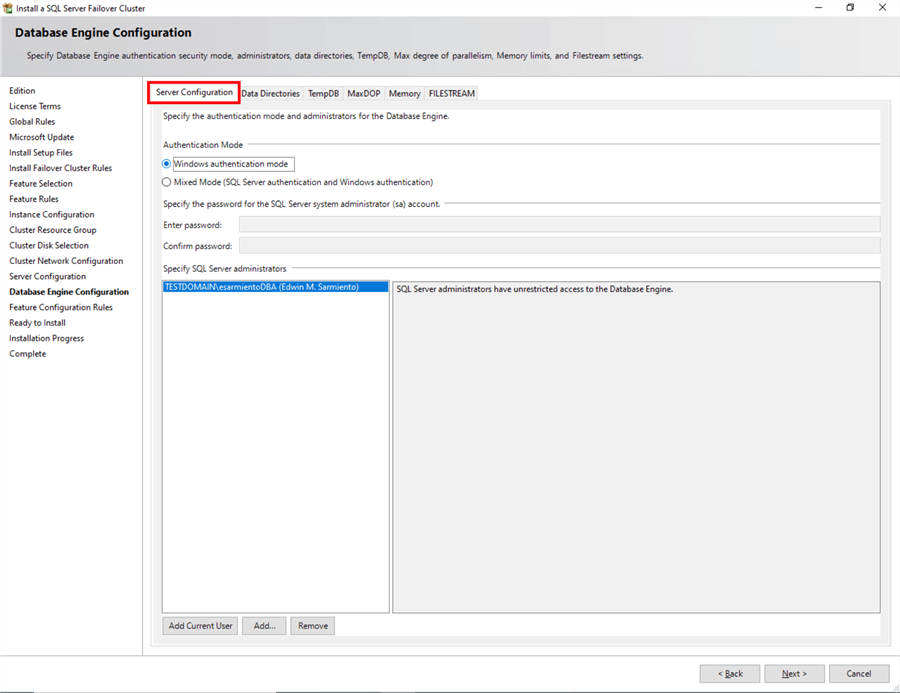The width and height of the screenshot is (900, 693).
Task: Click the Edition step in sidebar
Action: (22, 91)
